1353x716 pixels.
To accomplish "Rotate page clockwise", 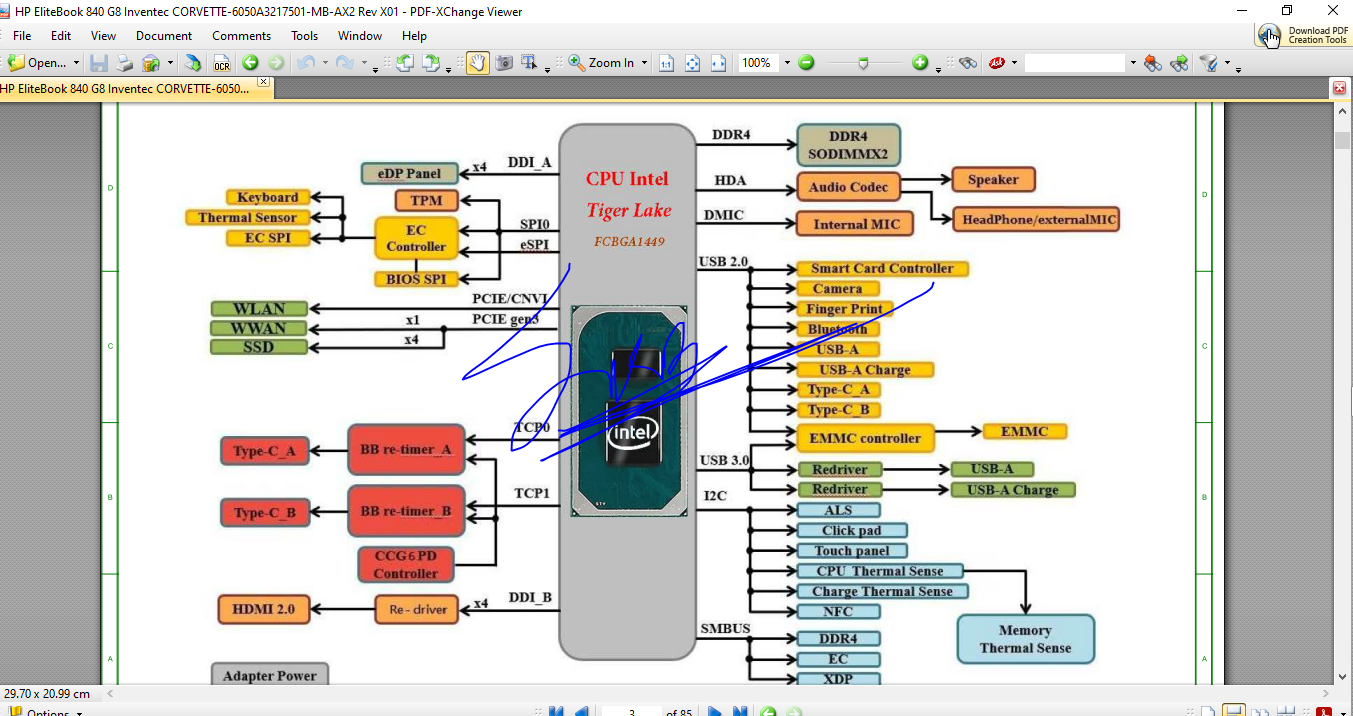I will [430, 62].
